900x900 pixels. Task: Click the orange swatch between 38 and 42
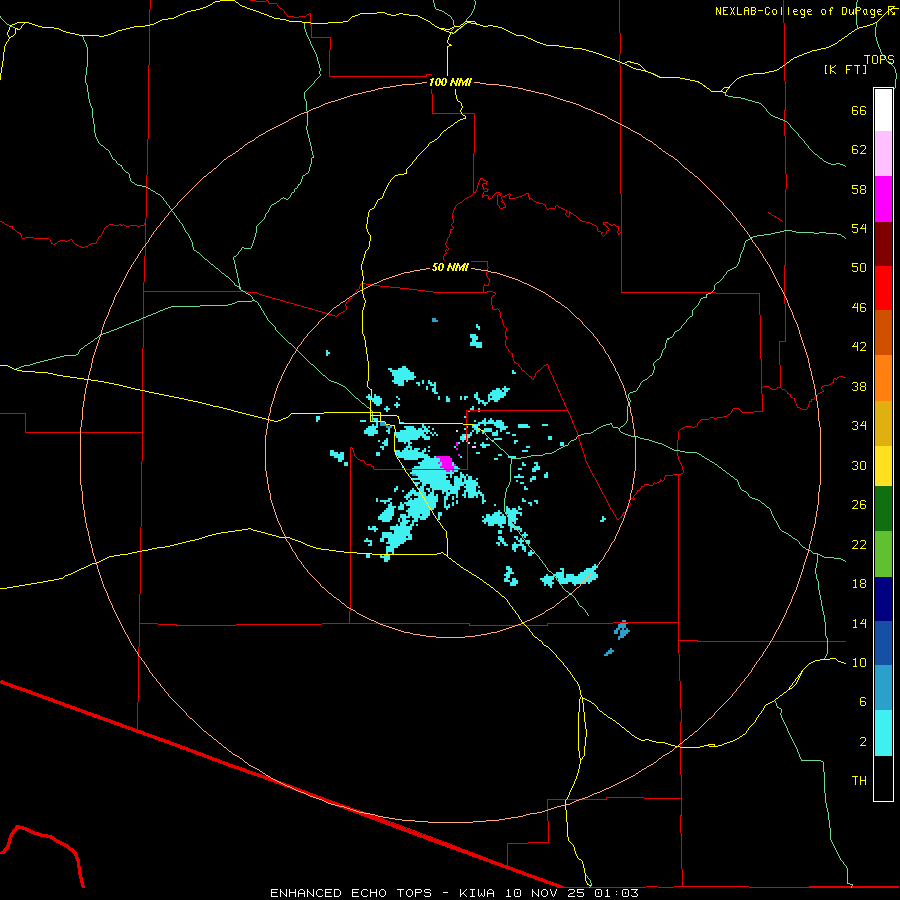883,378
